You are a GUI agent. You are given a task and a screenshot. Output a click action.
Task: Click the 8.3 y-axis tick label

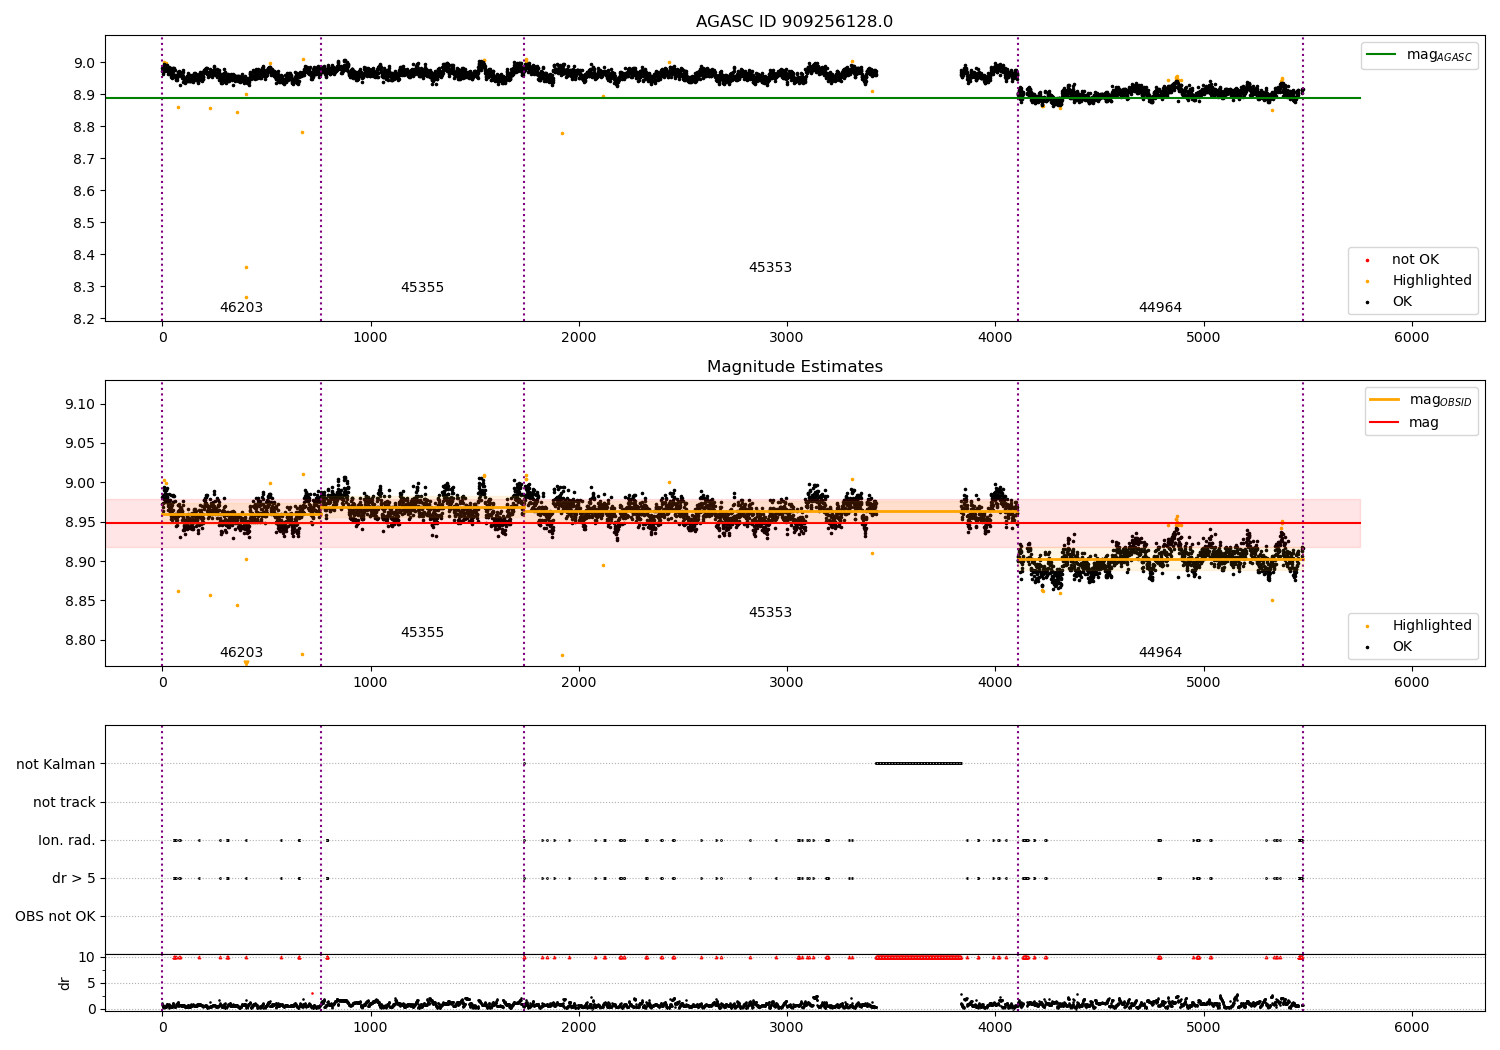coord(83,287)
